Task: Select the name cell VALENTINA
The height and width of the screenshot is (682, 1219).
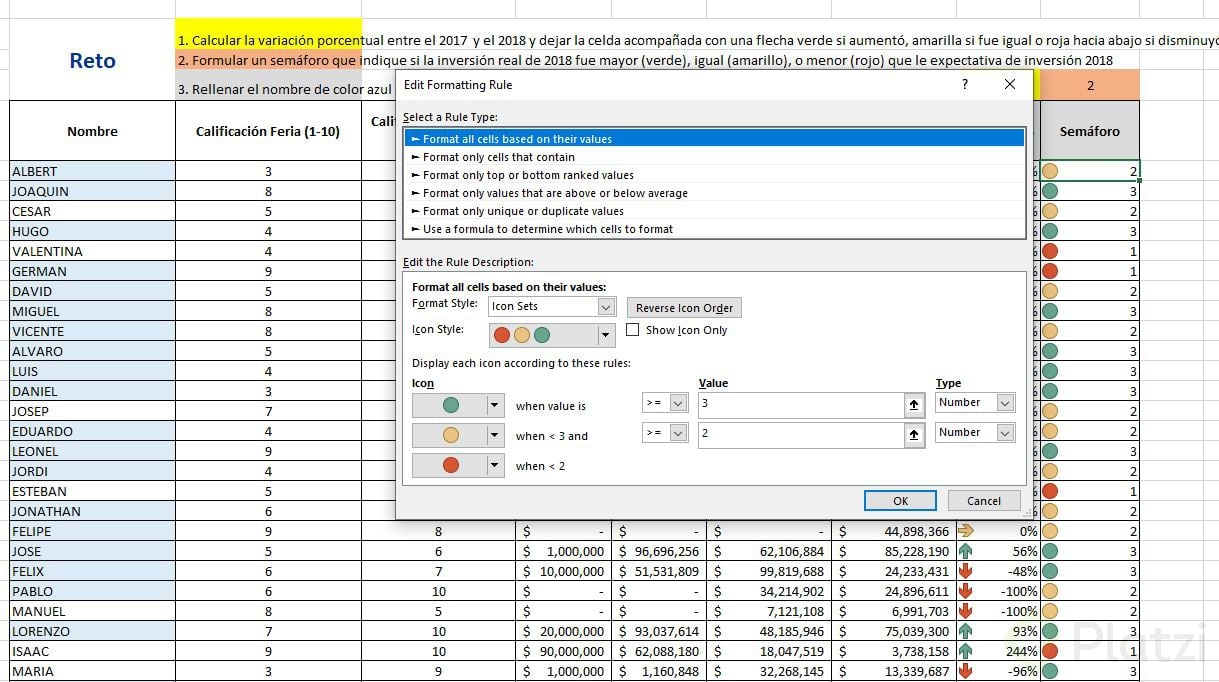Action: pyautogui.click(x=92, y=251)
